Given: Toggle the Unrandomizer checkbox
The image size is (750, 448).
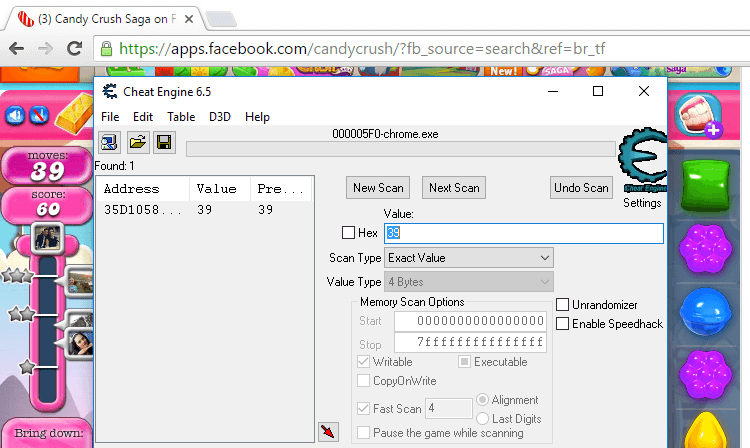Looking at the screenshot, I should pos(562,305).
